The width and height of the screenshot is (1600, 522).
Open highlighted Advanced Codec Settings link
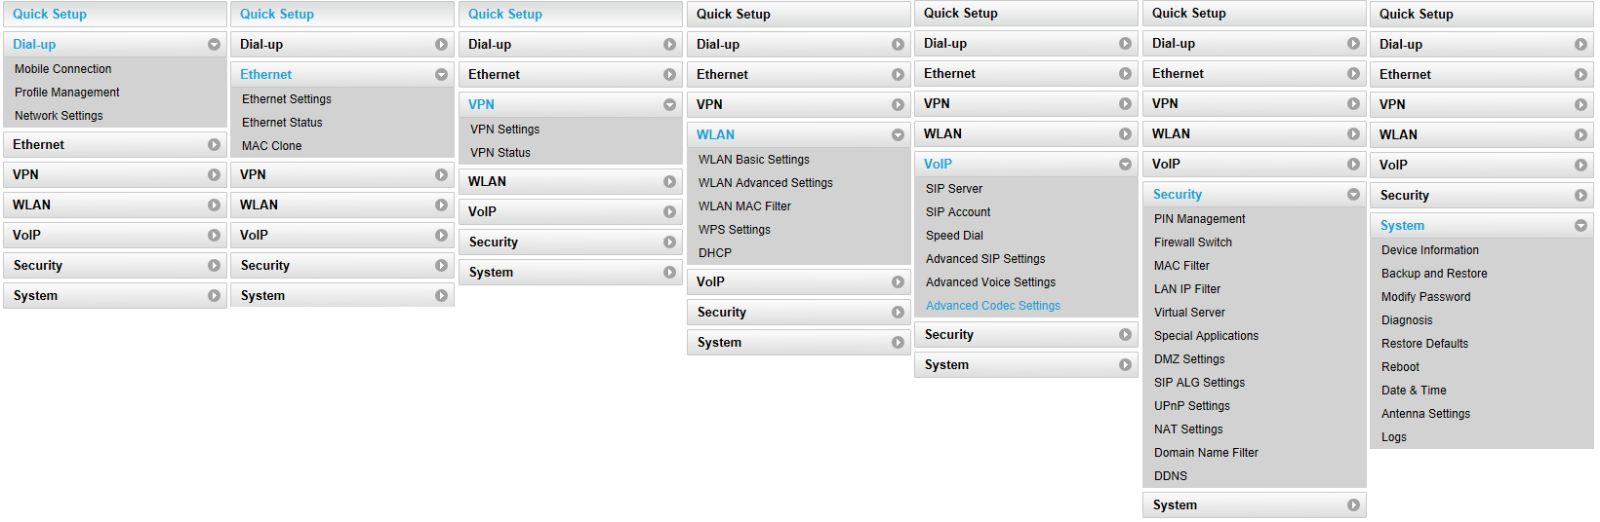pos(993,306)
